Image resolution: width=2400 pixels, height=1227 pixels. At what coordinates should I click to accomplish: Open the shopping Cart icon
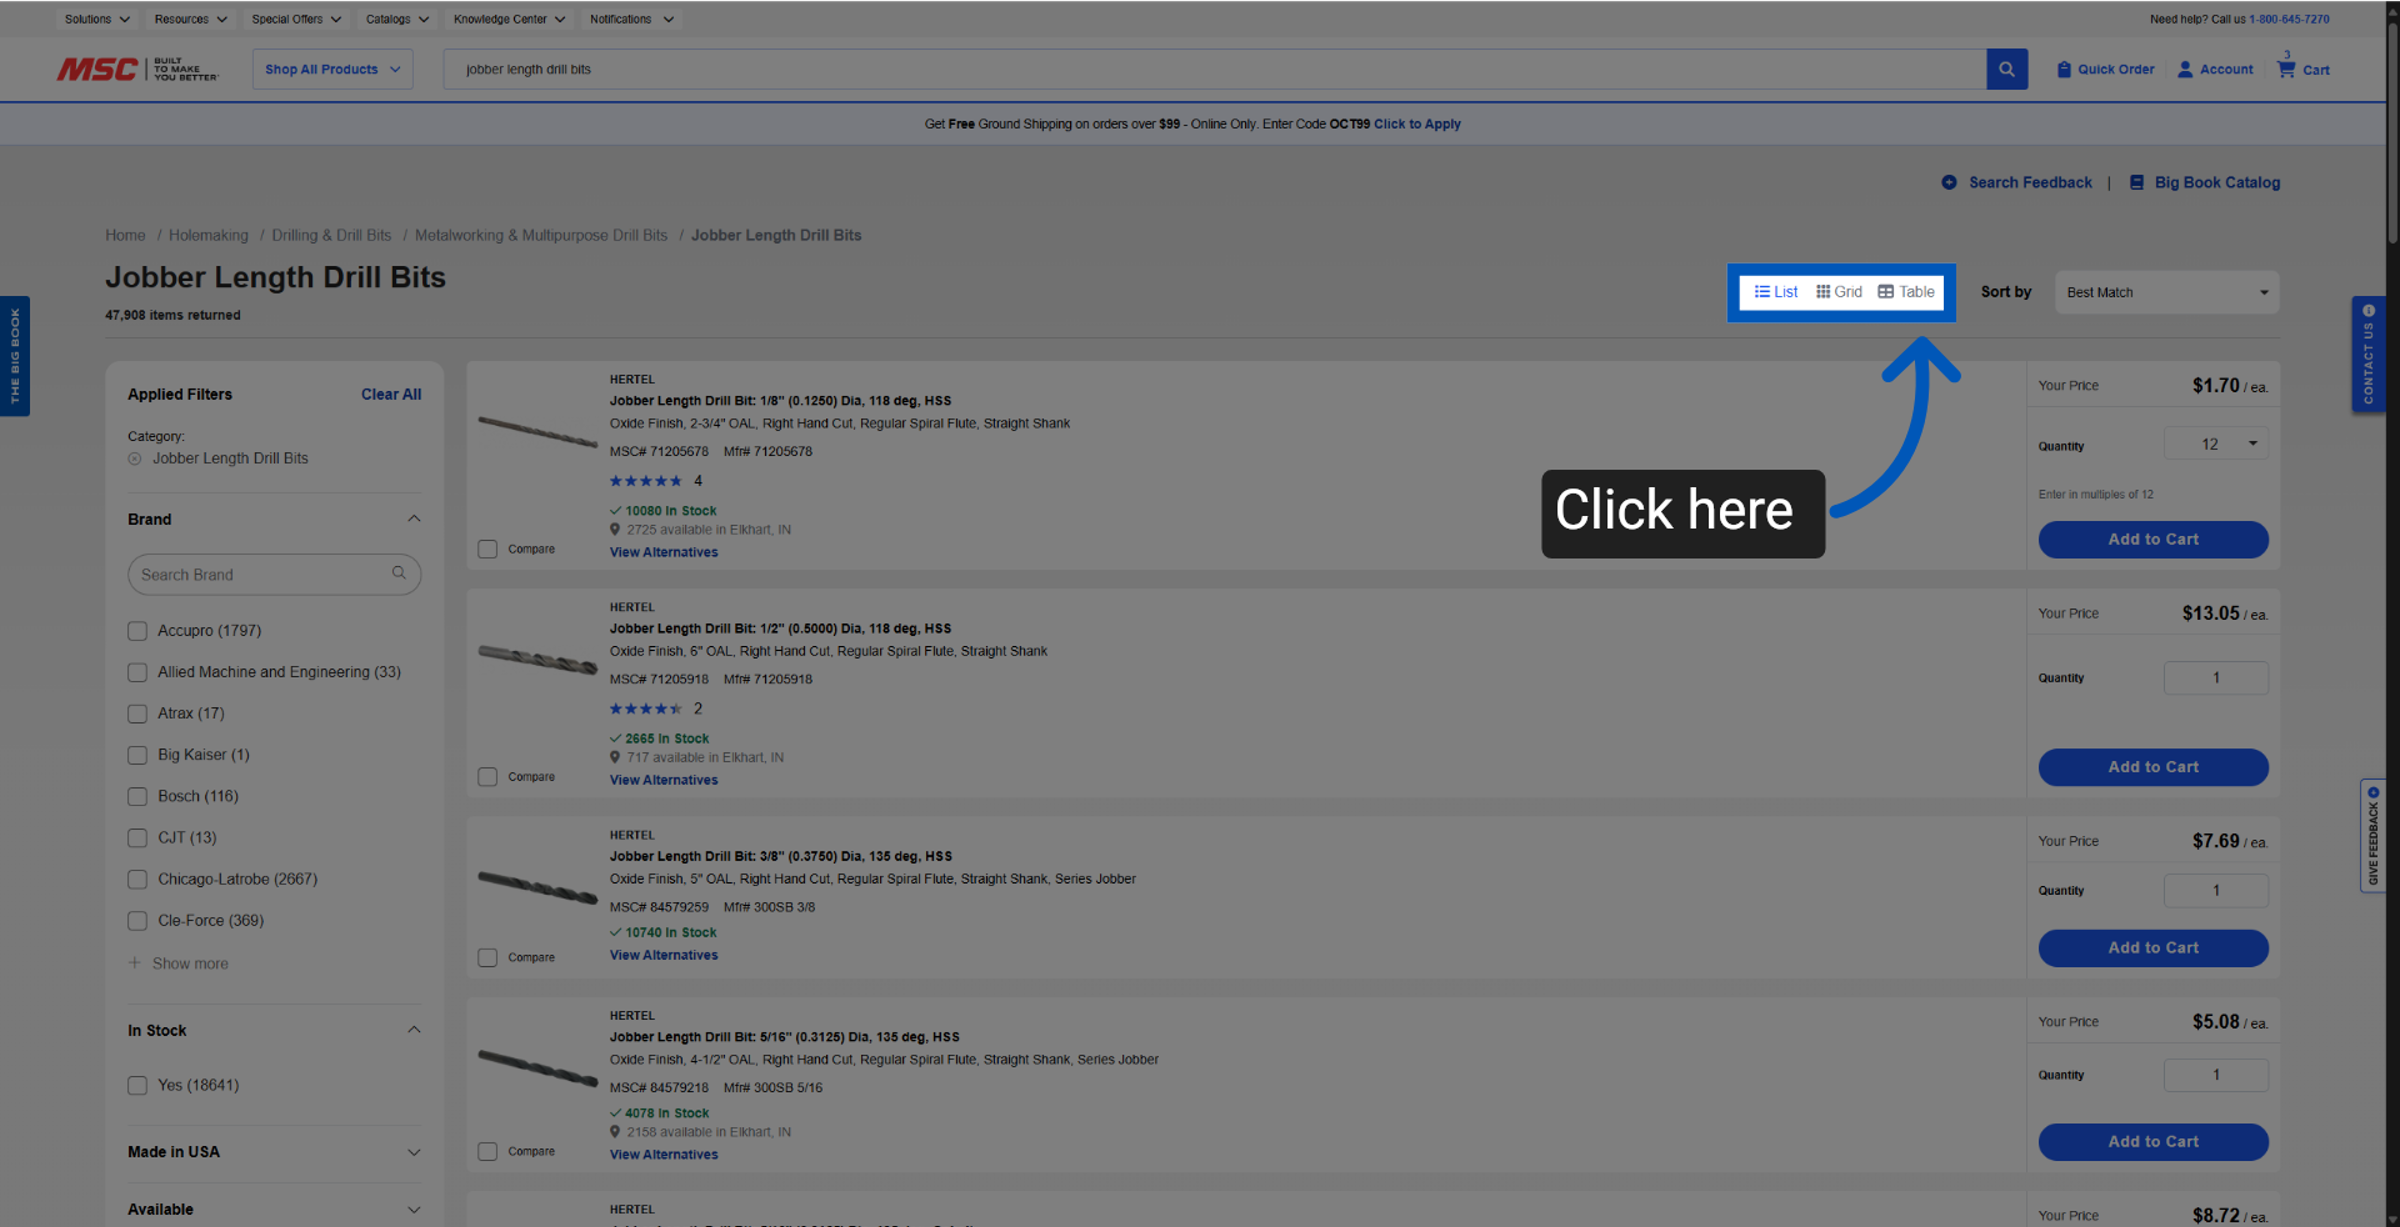[x=2286, y=68]
